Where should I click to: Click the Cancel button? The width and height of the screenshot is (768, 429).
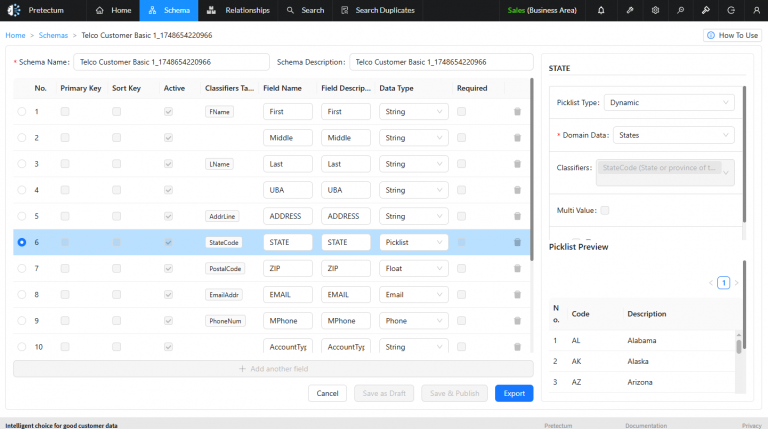point(327,393)
